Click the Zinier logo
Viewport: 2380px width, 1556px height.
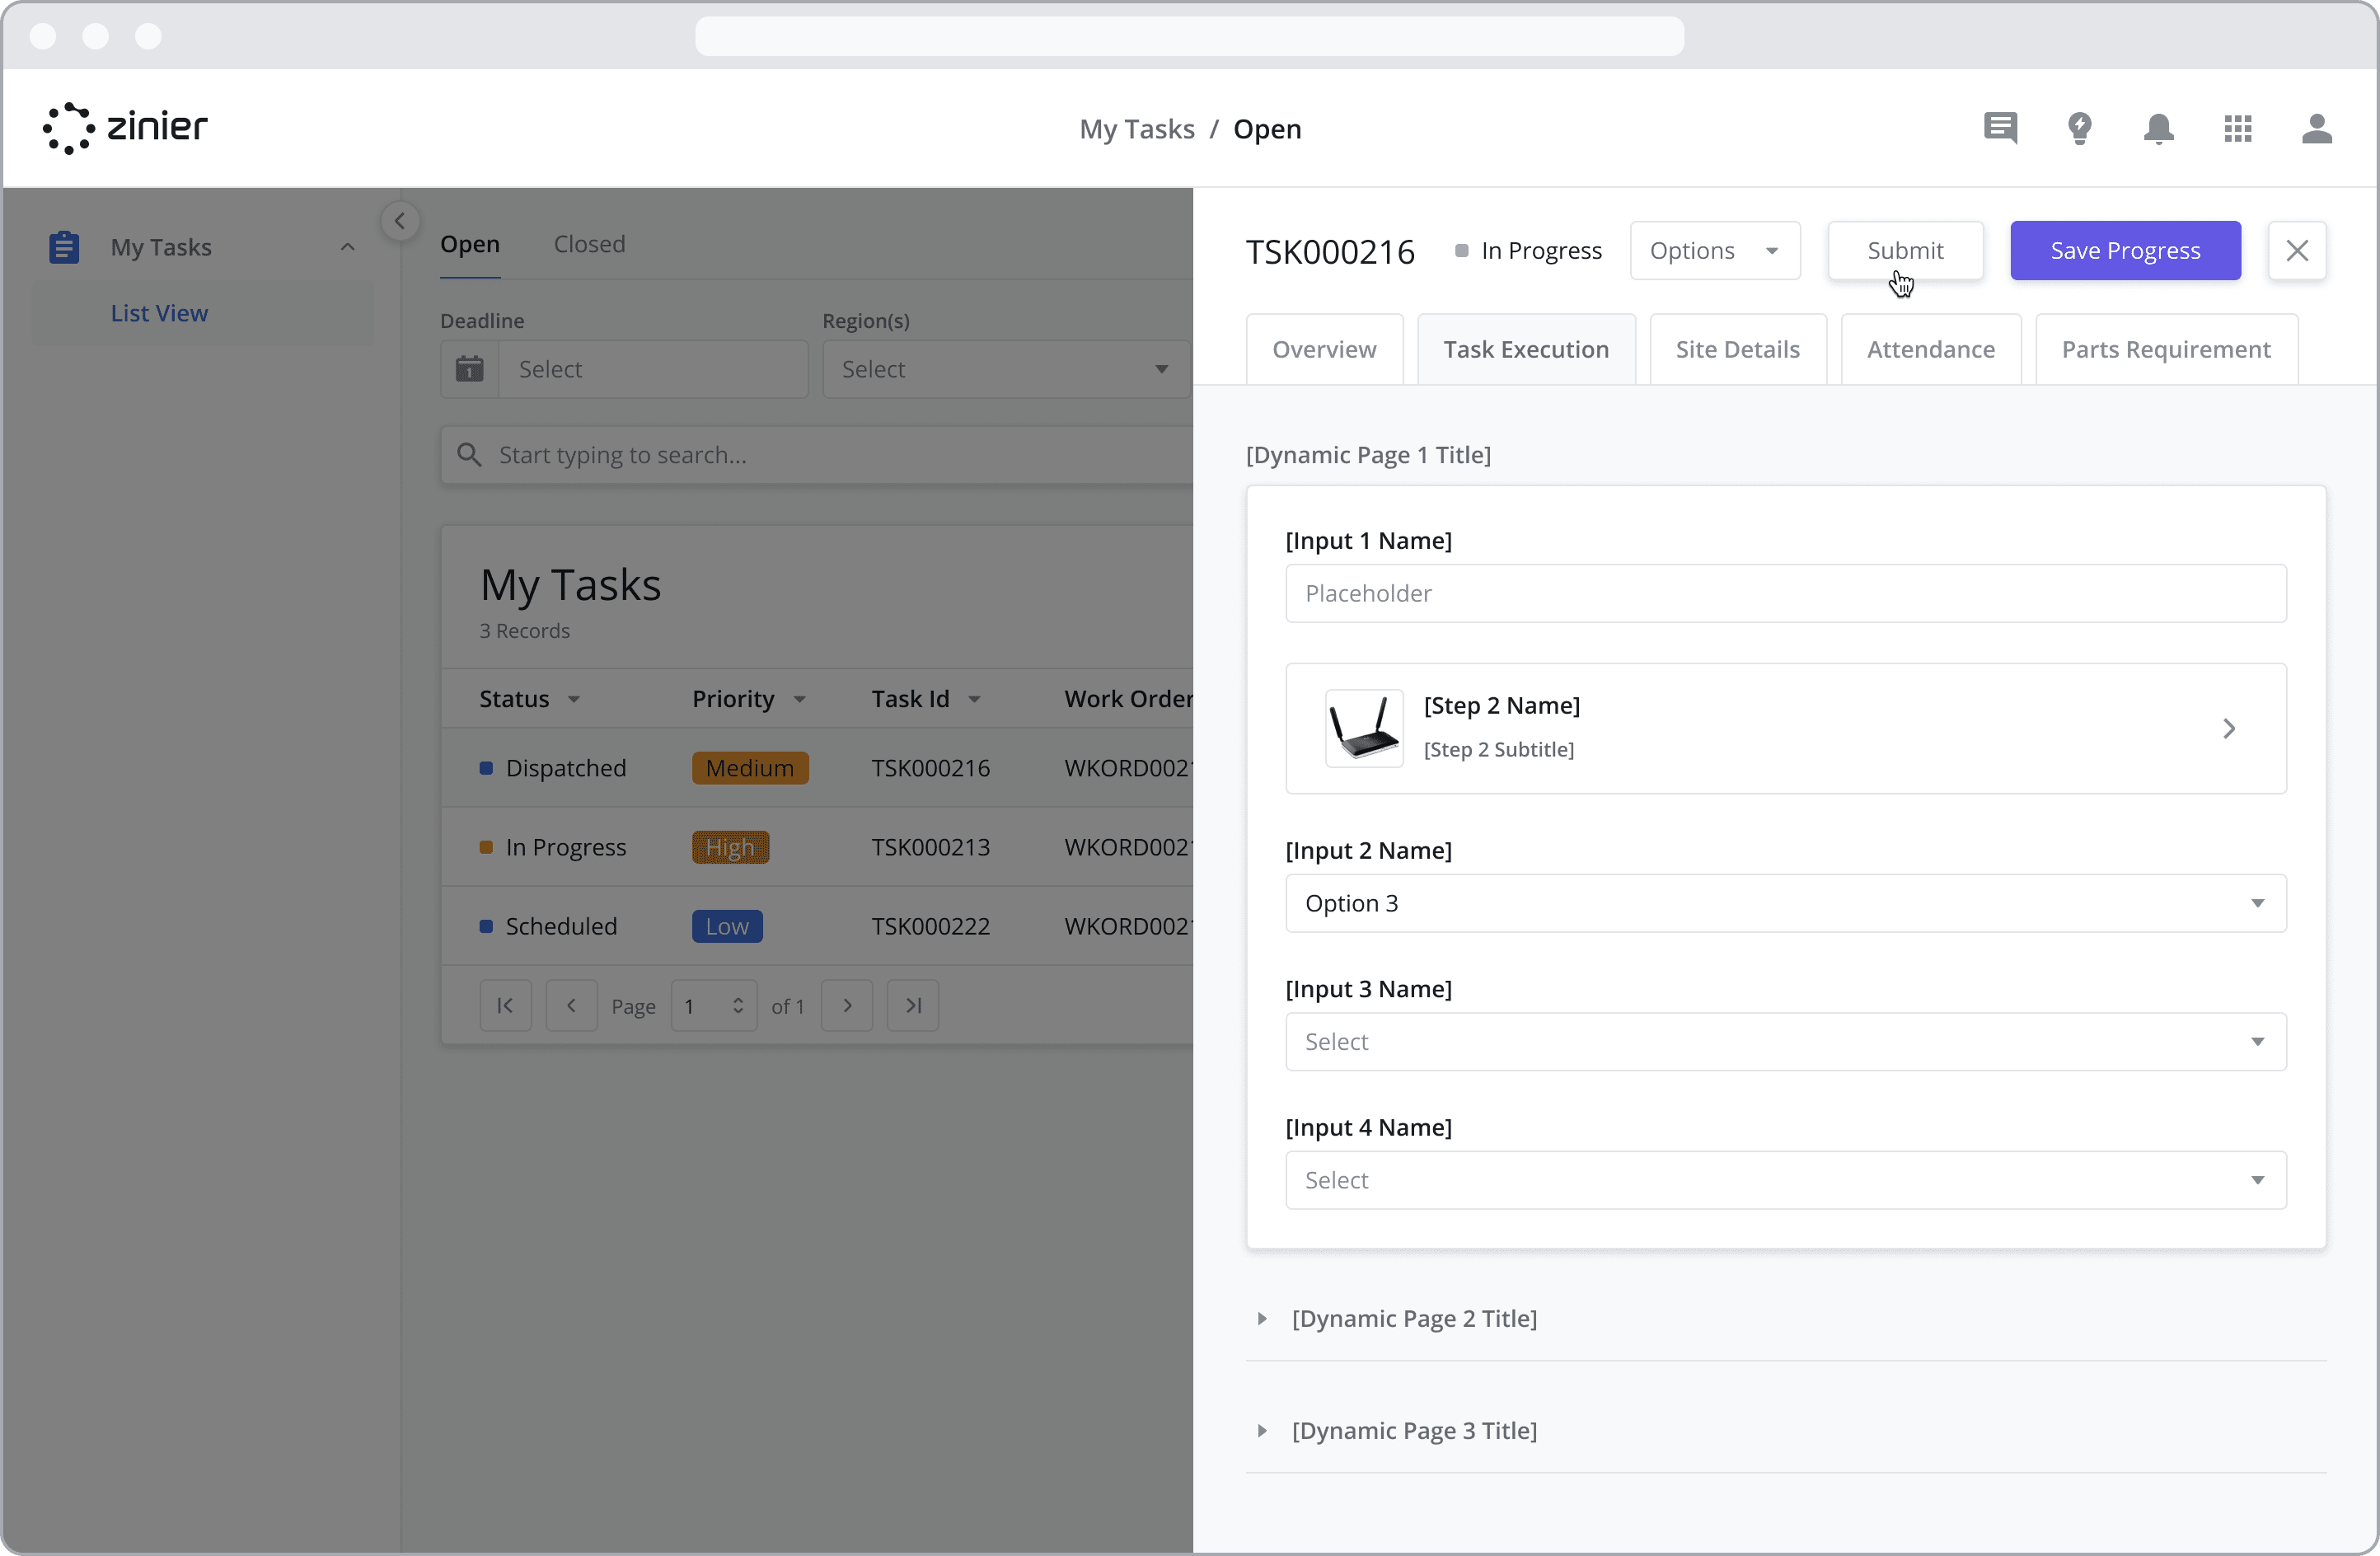tap(125, 128)
